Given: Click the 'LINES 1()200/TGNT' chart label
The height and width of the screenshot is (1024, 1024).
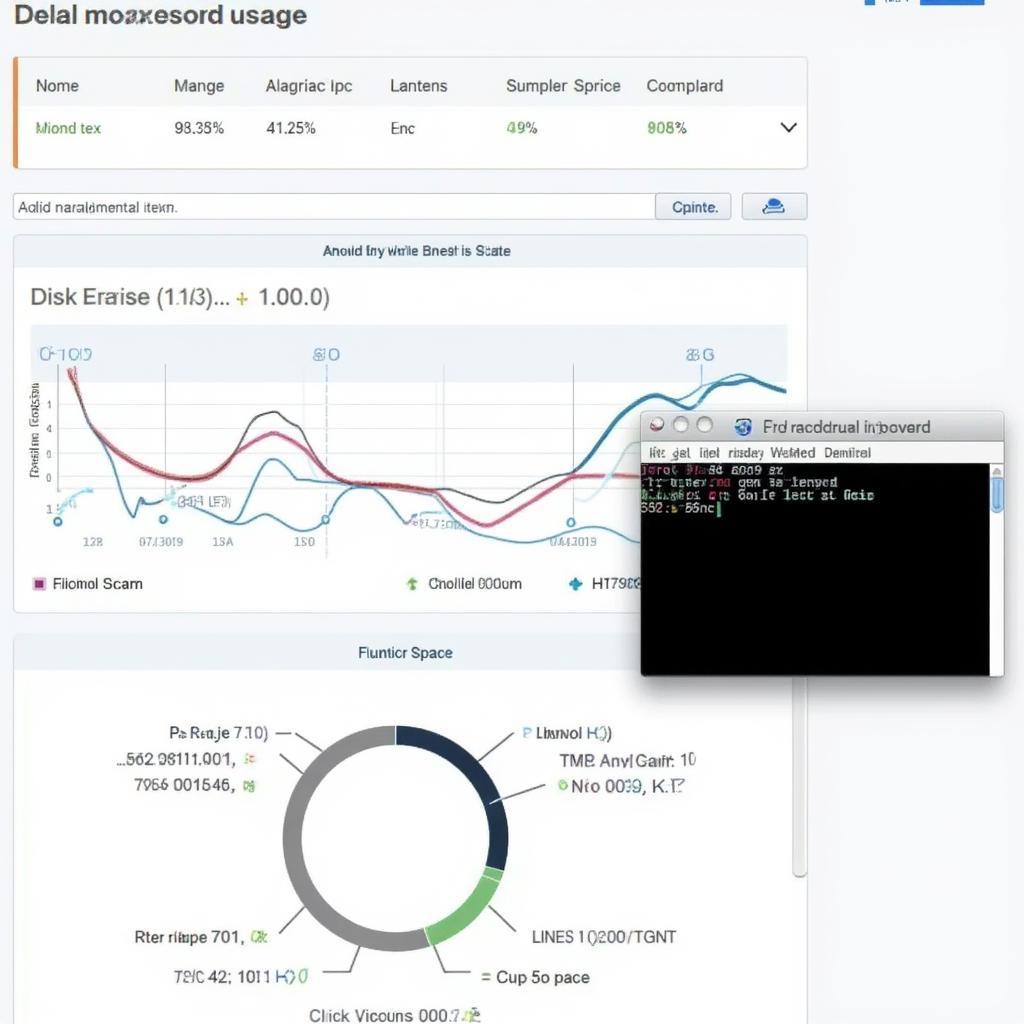Looking at the screenshot, I should (x=603, y=937).
